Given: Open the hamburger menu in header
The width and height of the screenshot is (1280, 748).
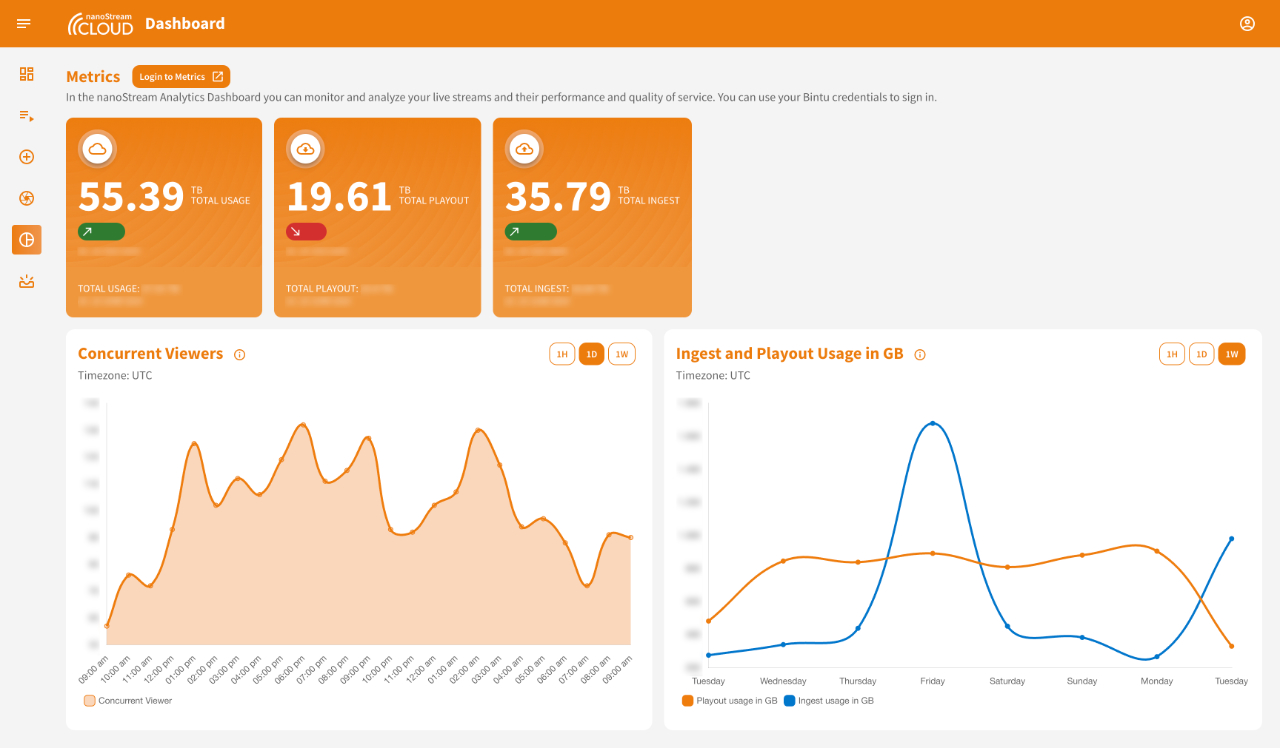Looking at the screenshot, I should (x=24, y=23).
